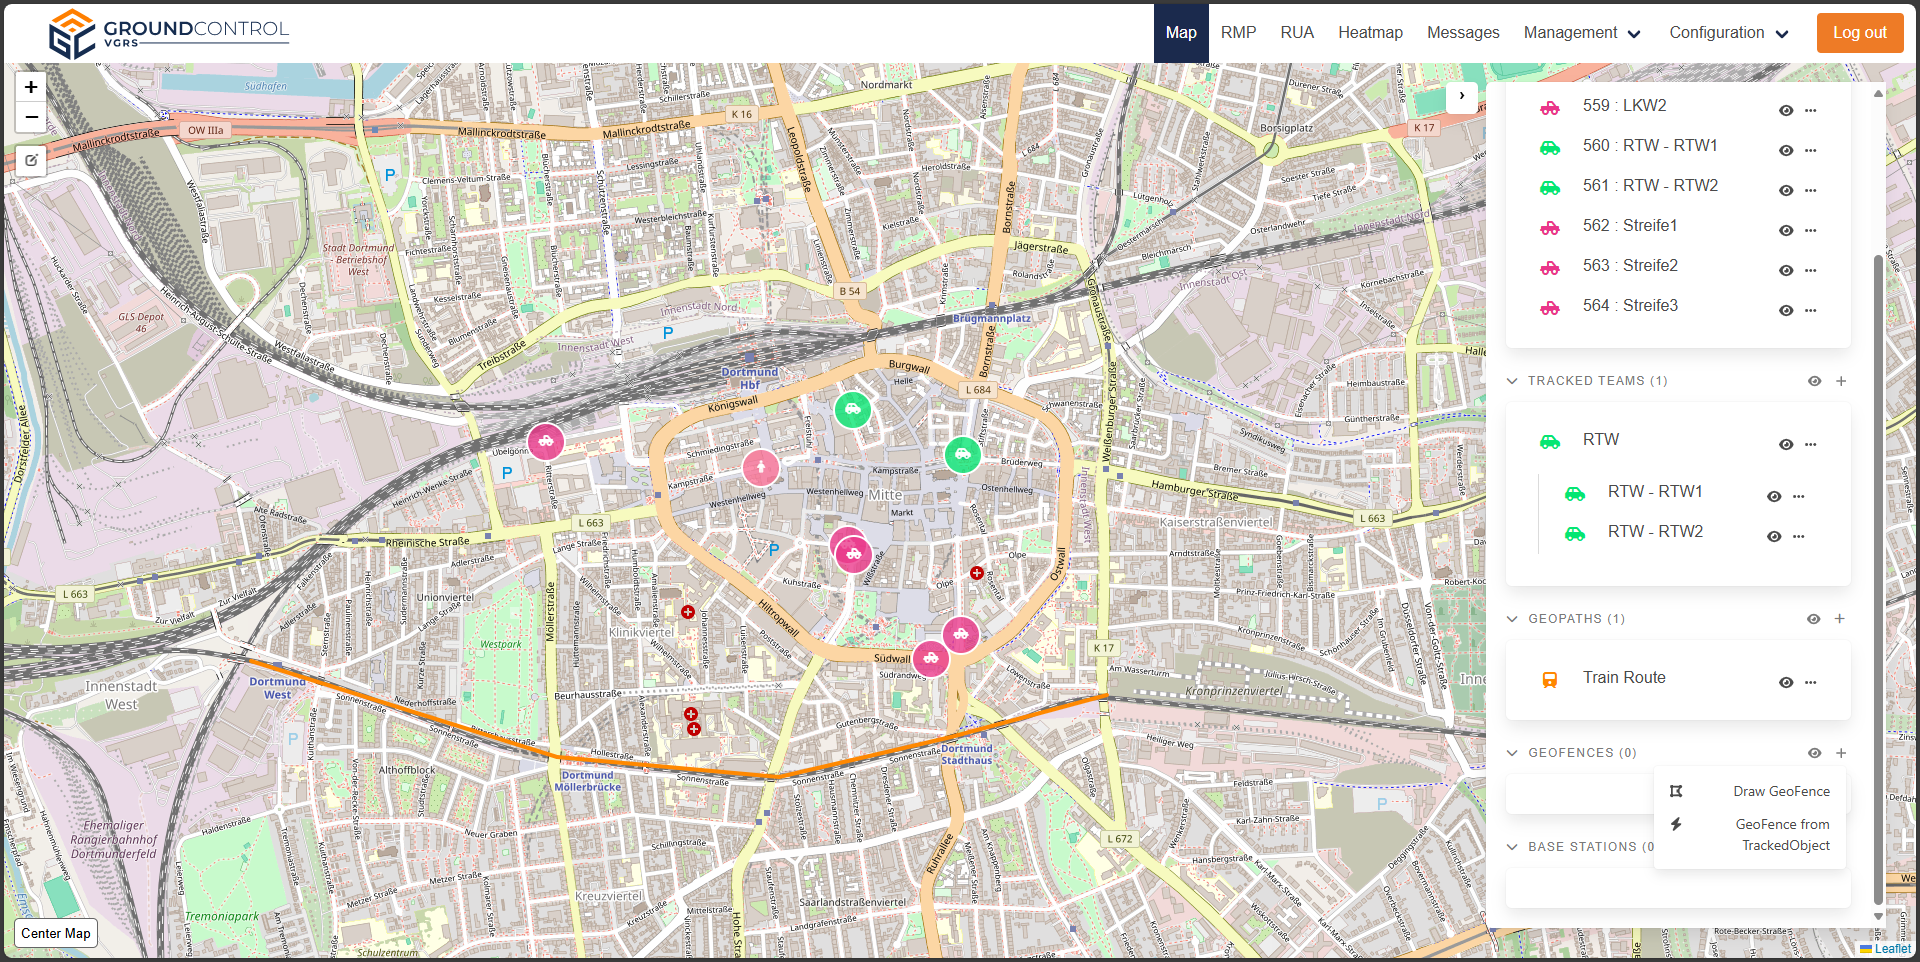
Task: Toggle visibility of 562 : Streife1
Action: point(1785,230)
